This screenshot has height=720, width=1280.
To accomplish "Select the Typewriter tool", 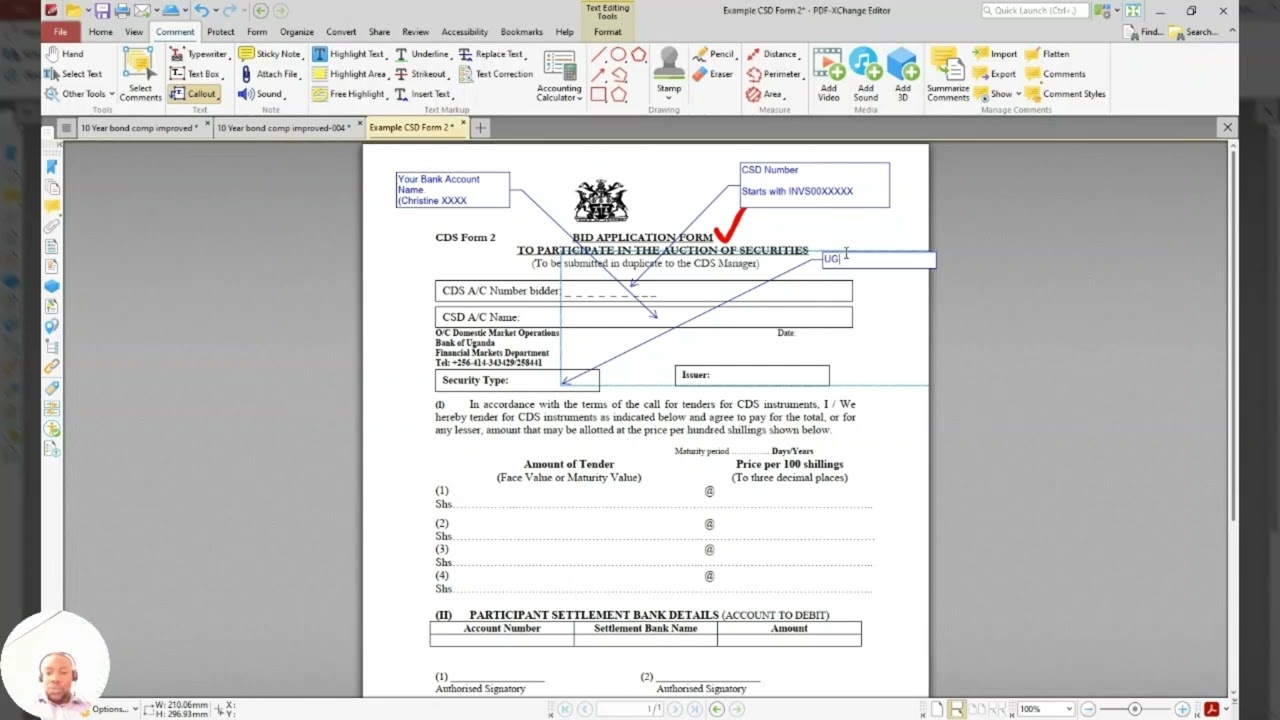I will pos(199,54).
